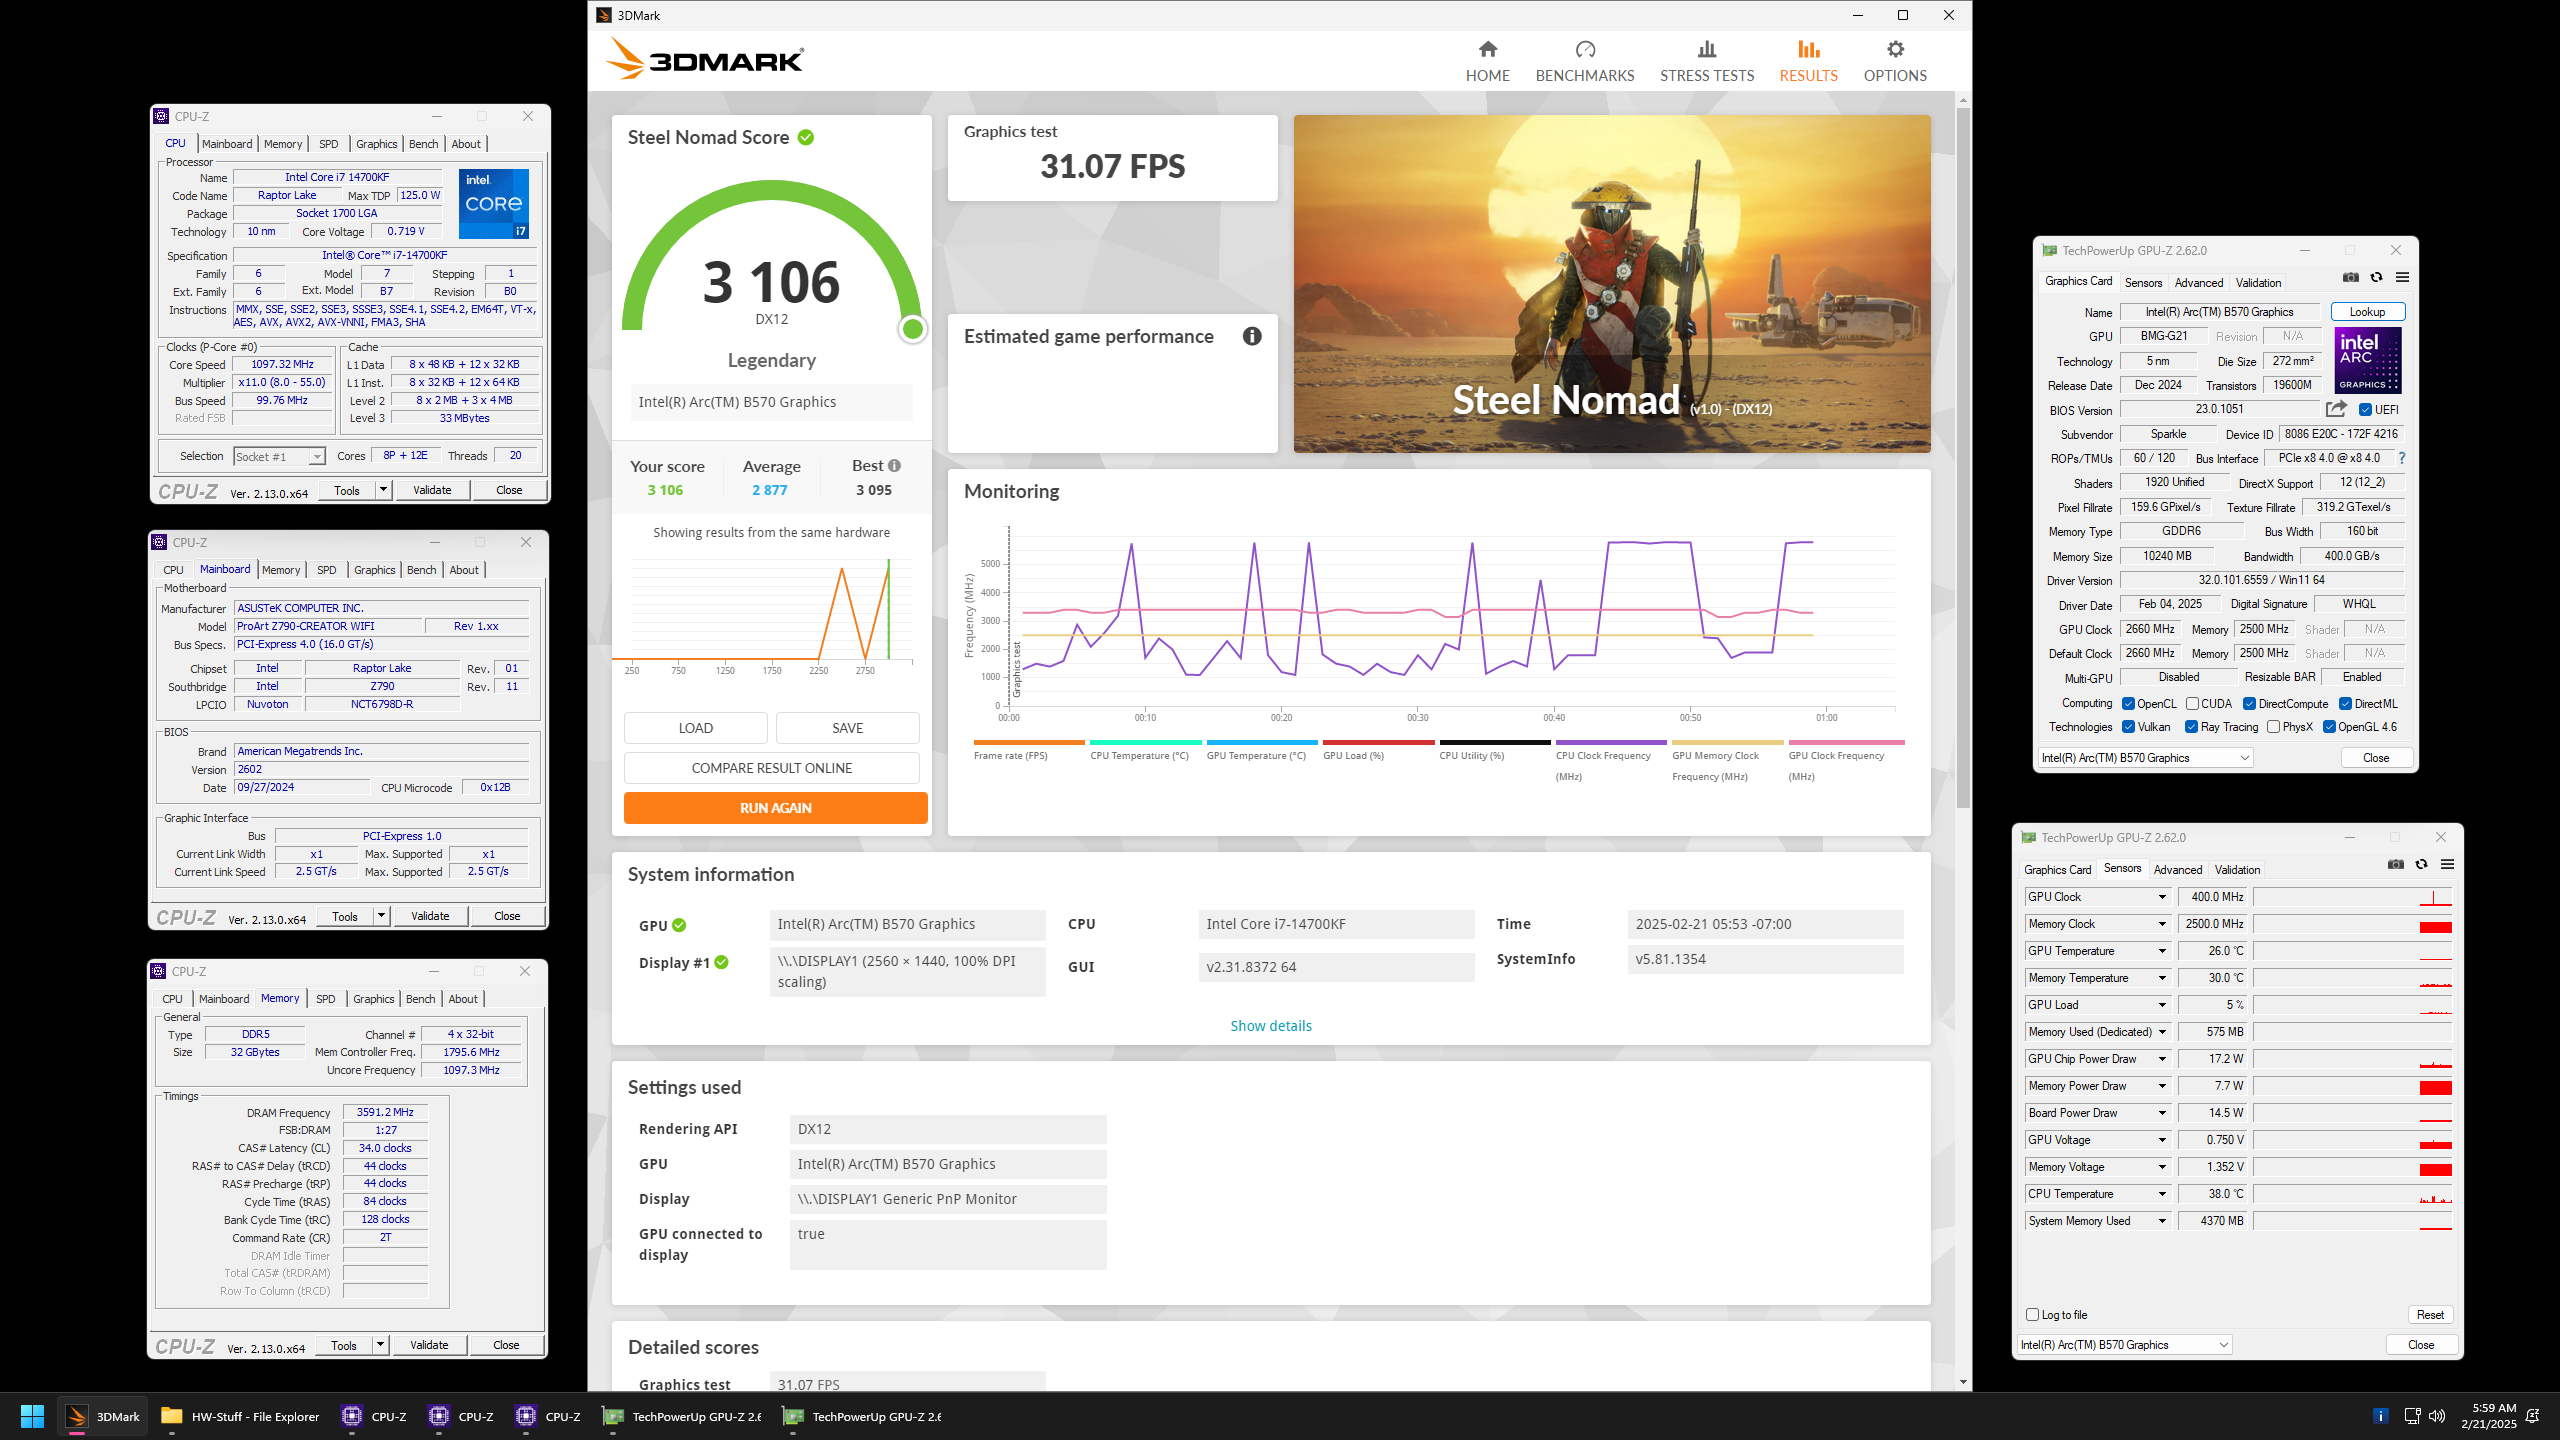
Task: Open GPU selector dropdown in GPU-Z Sensors window
Action: coord(2124,1345)
